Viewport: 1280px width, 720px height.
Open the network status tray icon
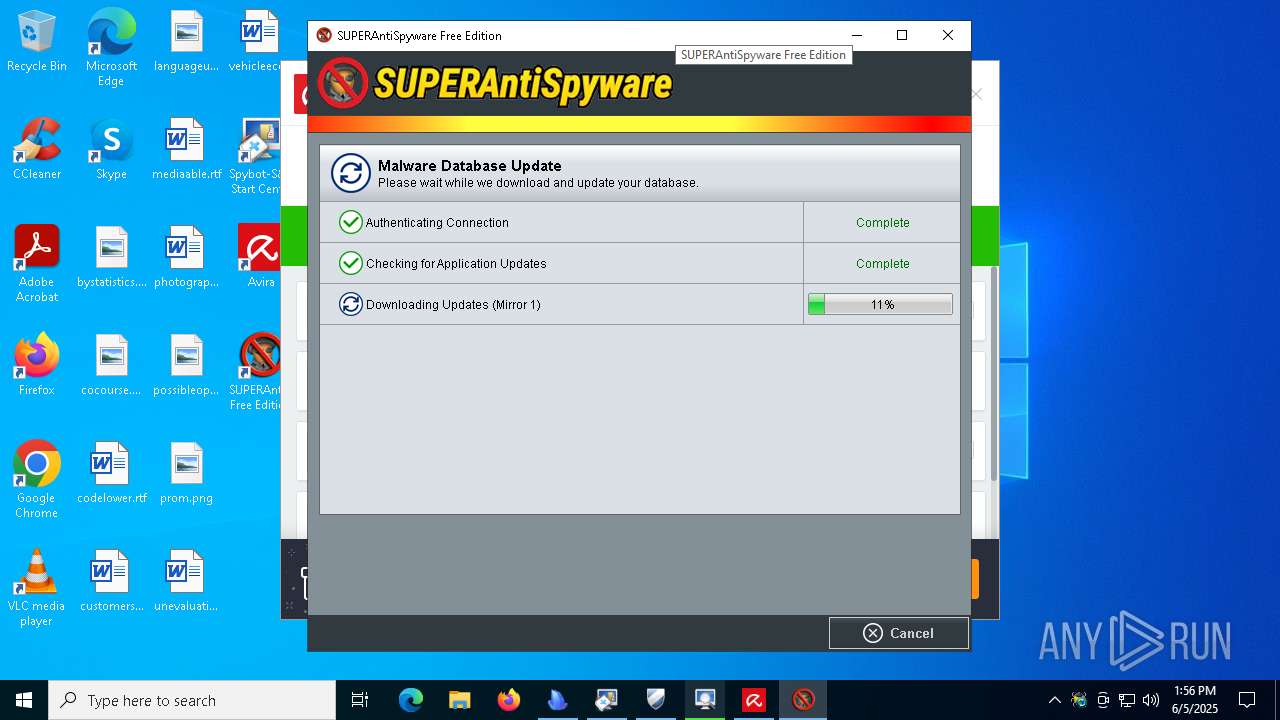pos(1127,700)
